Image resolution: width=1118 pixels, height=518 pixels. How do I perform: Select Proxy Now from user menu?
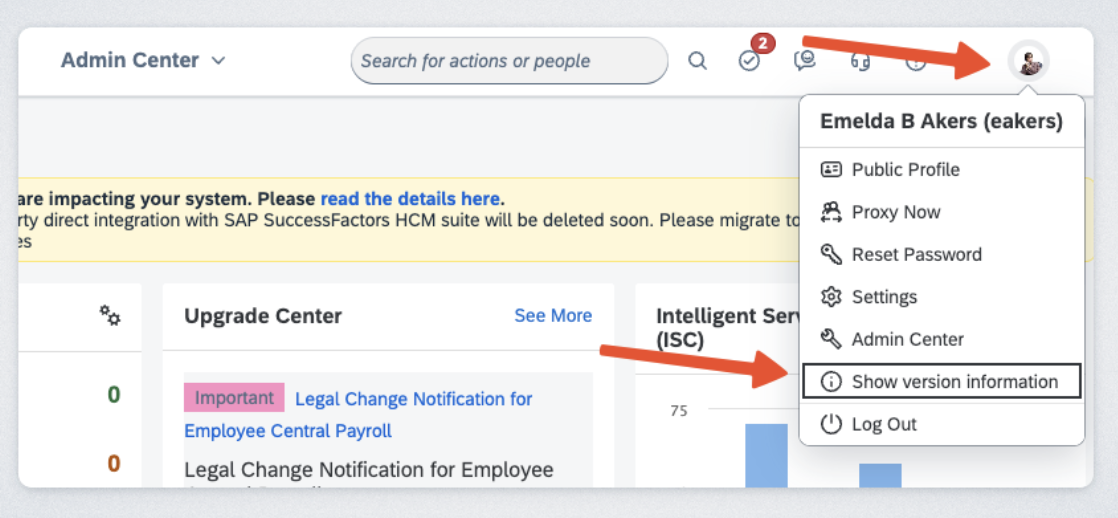[x=895, y=212]
